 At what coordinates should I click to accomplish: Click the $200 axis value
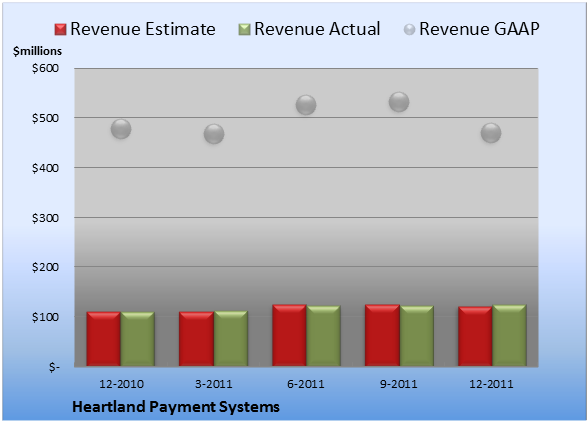coord(45,267)
